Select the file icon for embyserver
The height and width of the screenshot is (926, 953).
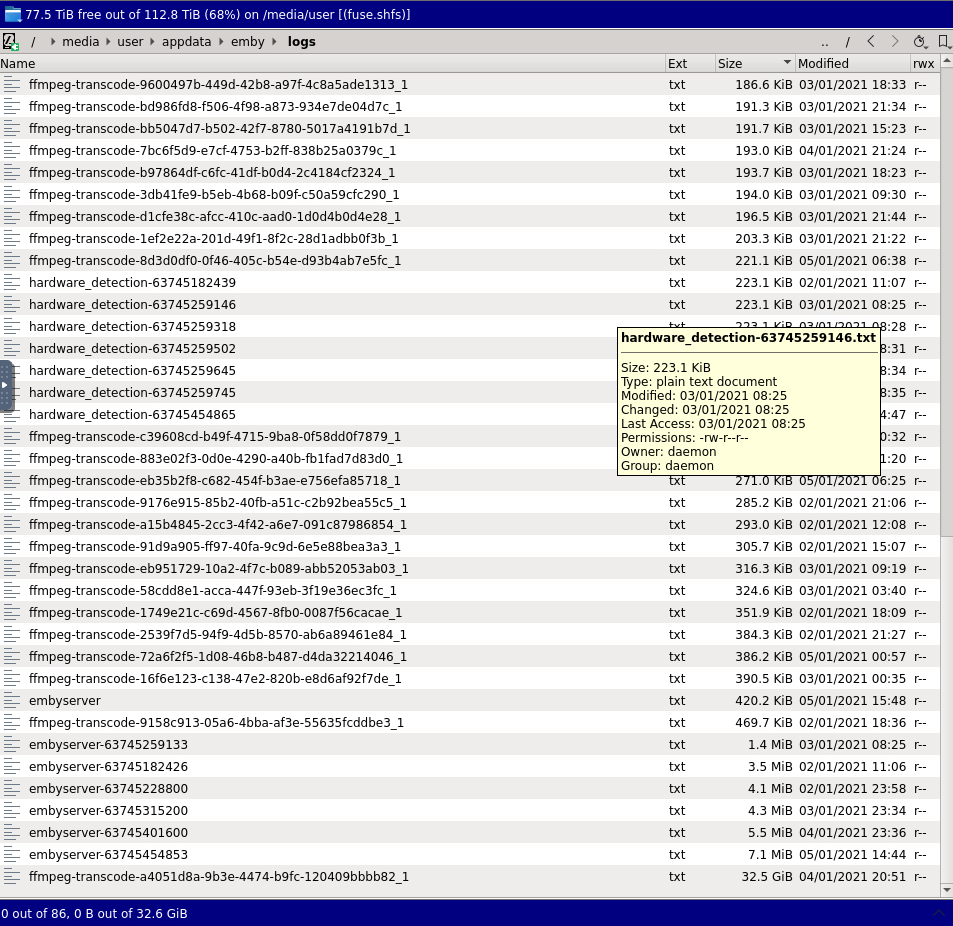[x=12, y=701]
